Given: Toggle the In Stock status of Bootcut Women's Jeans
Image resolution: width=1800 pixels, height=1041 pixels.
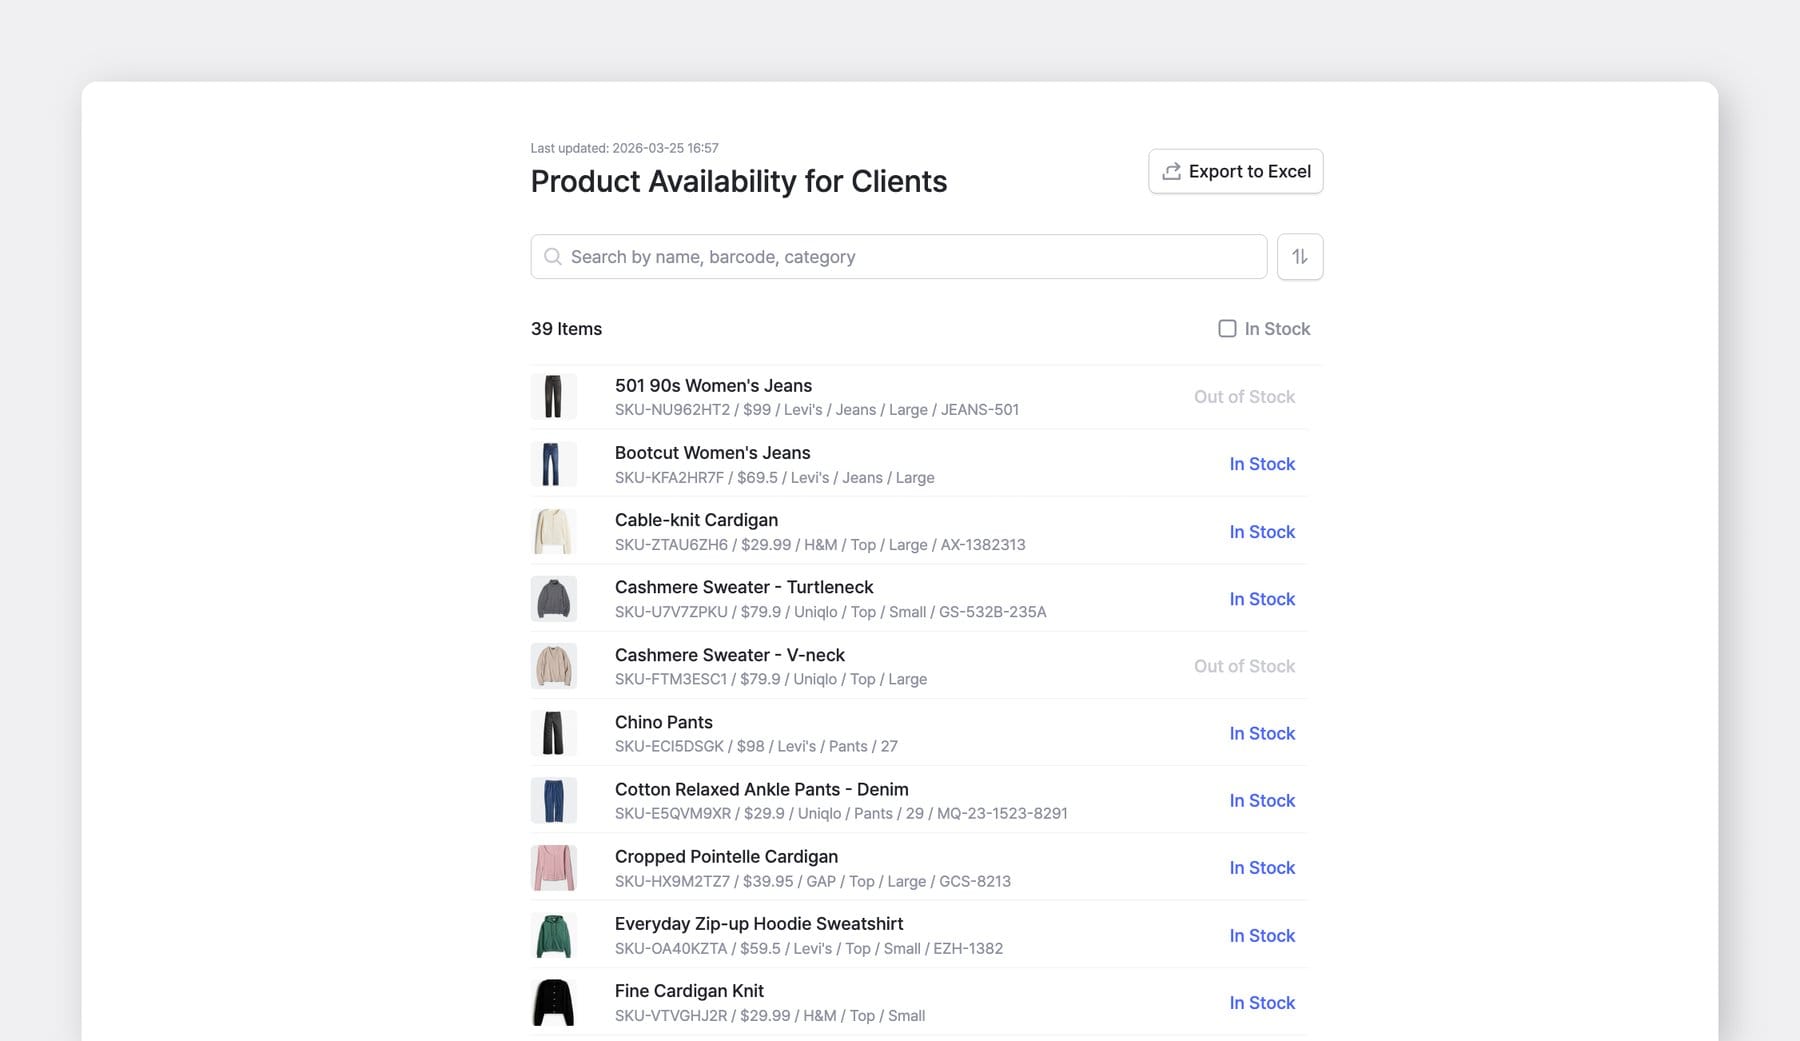Looking at the screenshot, I should pos(1262,464).
